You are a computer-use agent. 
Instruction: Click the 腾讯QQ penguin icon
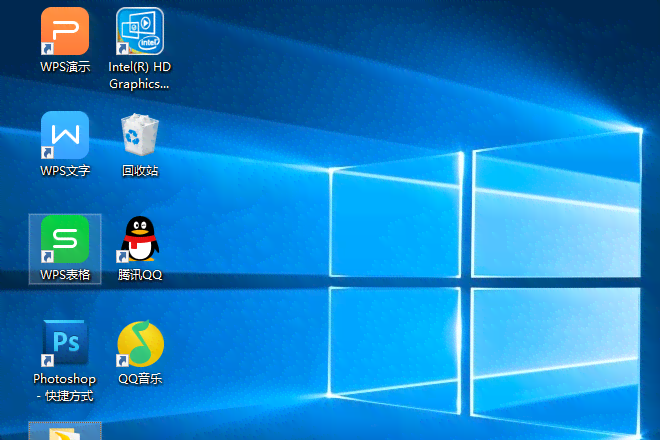pyautogui.click(x=140, y=239)
